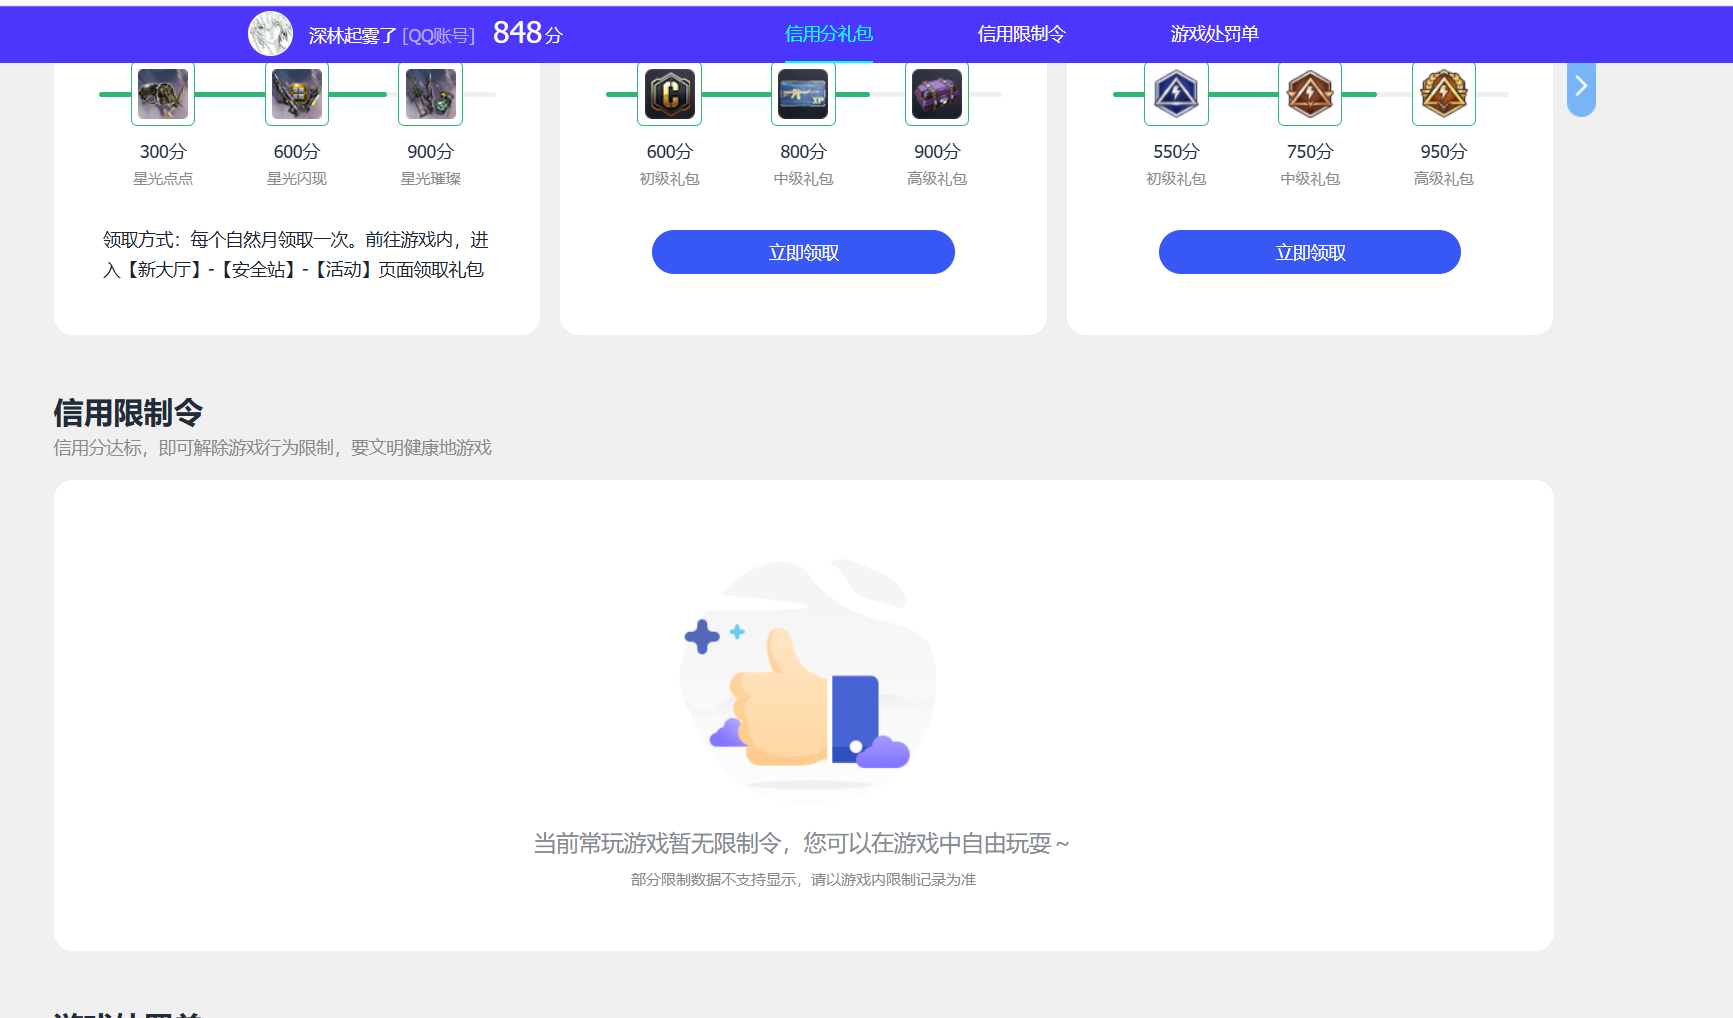Click the 领取方式 instructions text
The width and height of the screenshot is (1733, 1018).
296,255
